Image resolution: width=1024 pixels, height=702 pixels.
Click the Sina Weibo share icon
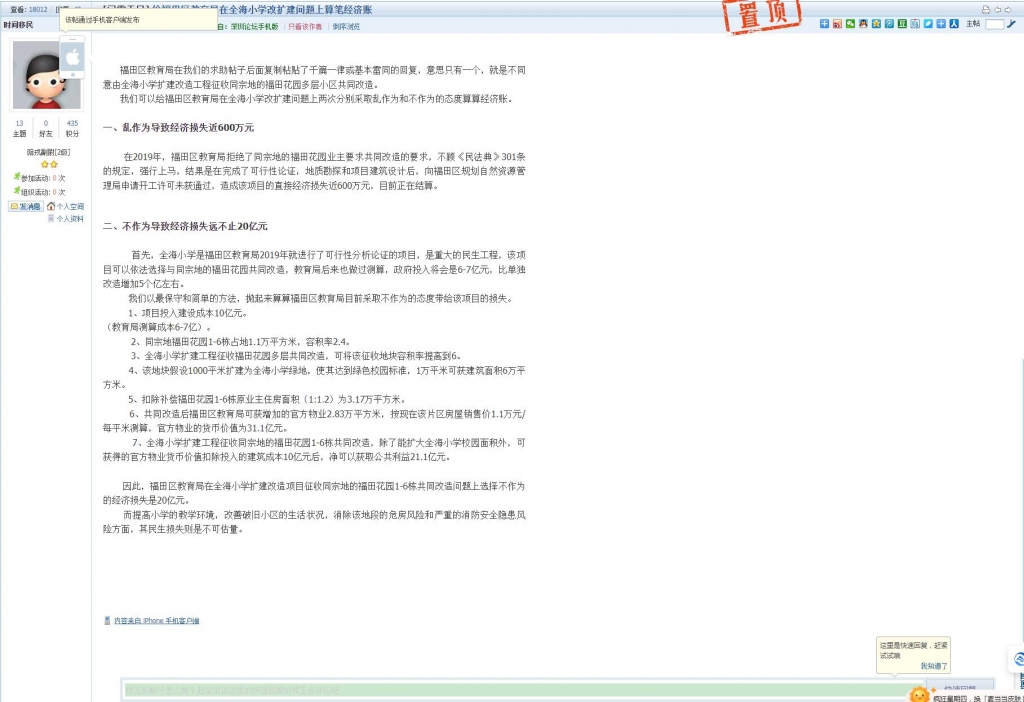click(837, 23)
